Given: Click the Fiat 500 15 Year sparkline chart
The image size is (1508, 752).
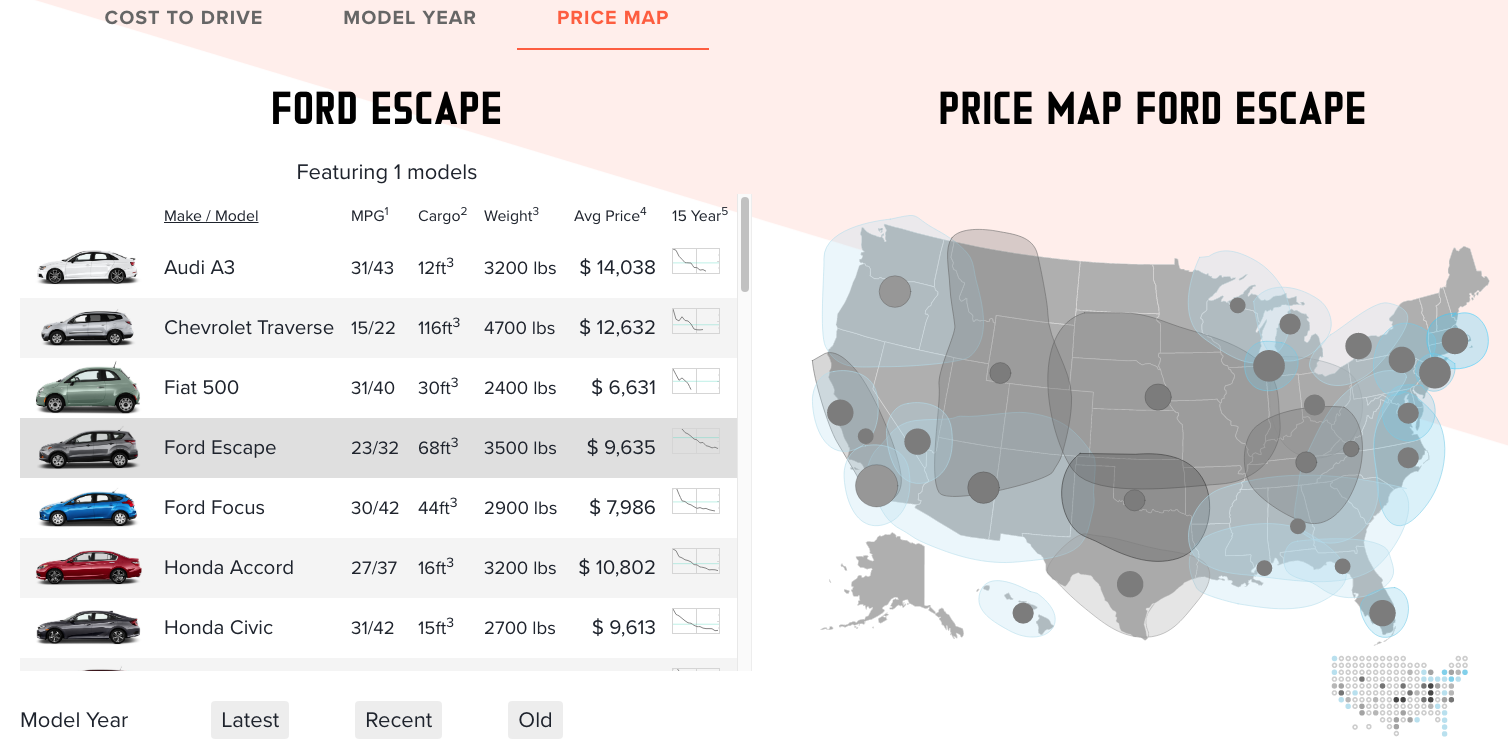Looking at the screenshot, I should tap(695, 381).
